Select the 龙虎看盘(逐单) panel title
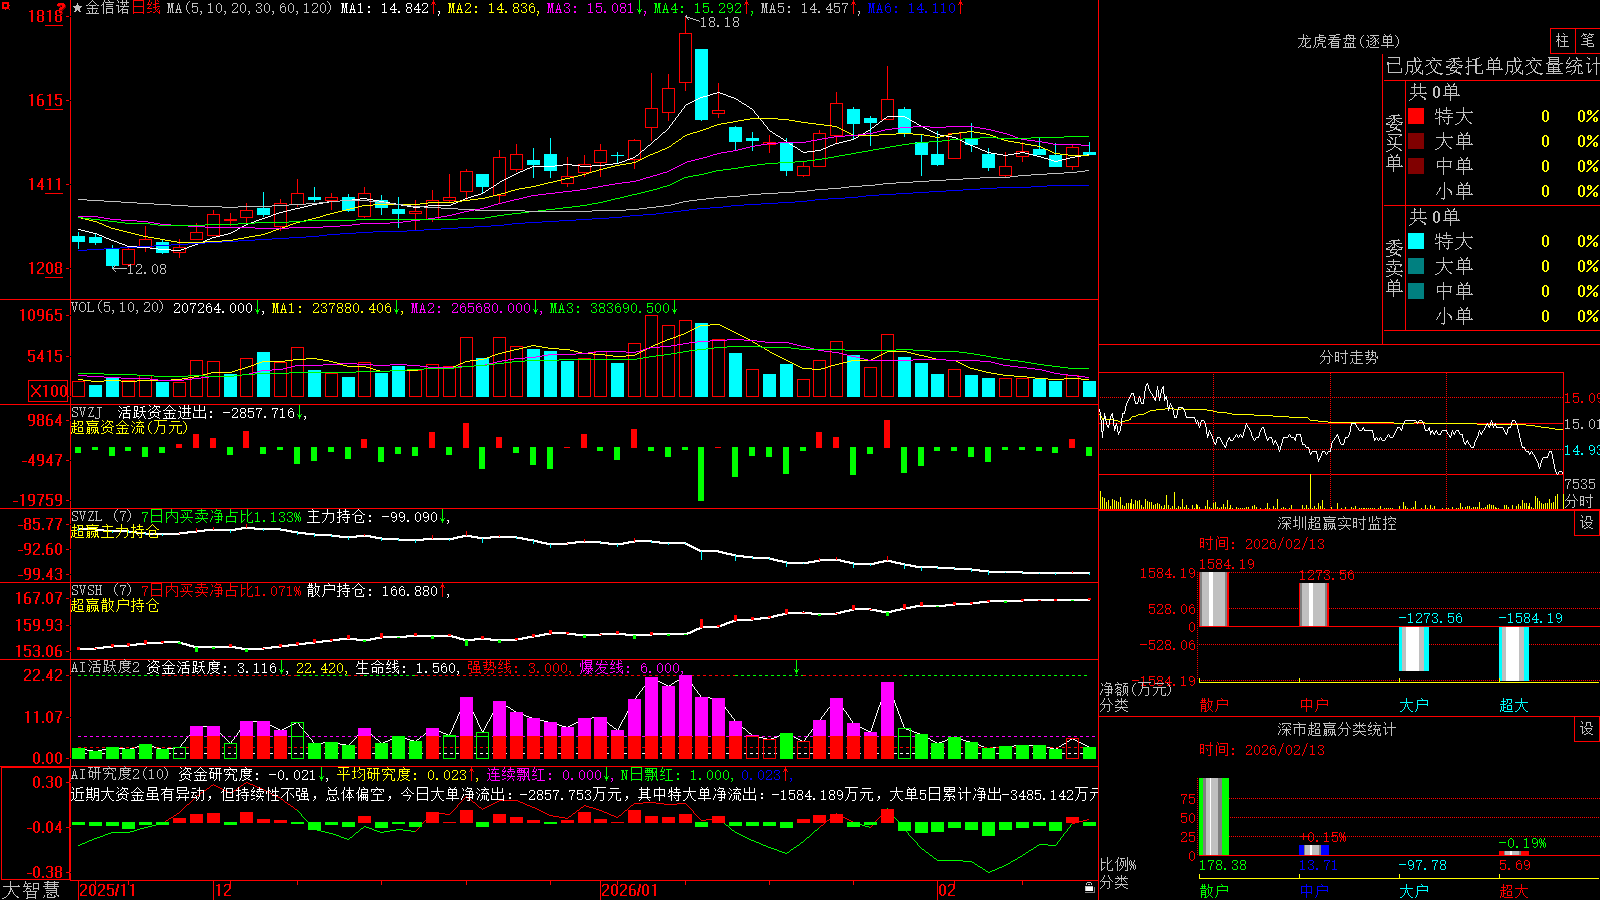Viewport: 1600px width, 900px height. click(1348, 41)
